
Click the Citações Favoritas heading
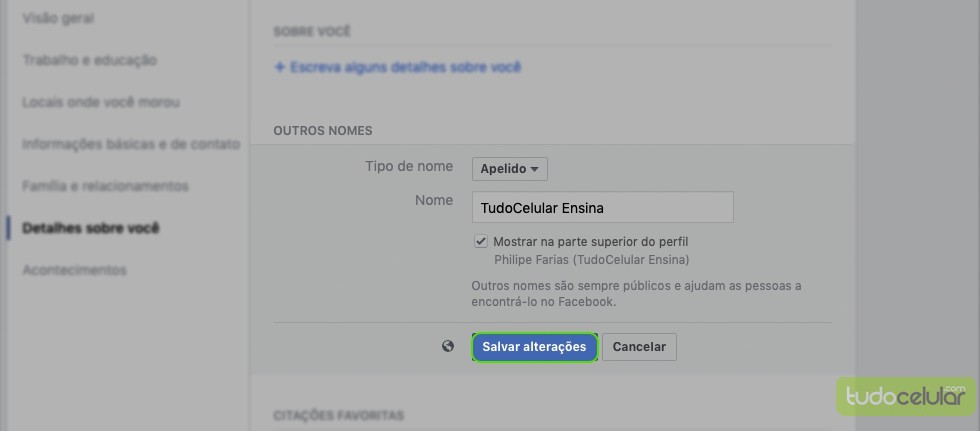pyautogui.click(x=338, y=414)
